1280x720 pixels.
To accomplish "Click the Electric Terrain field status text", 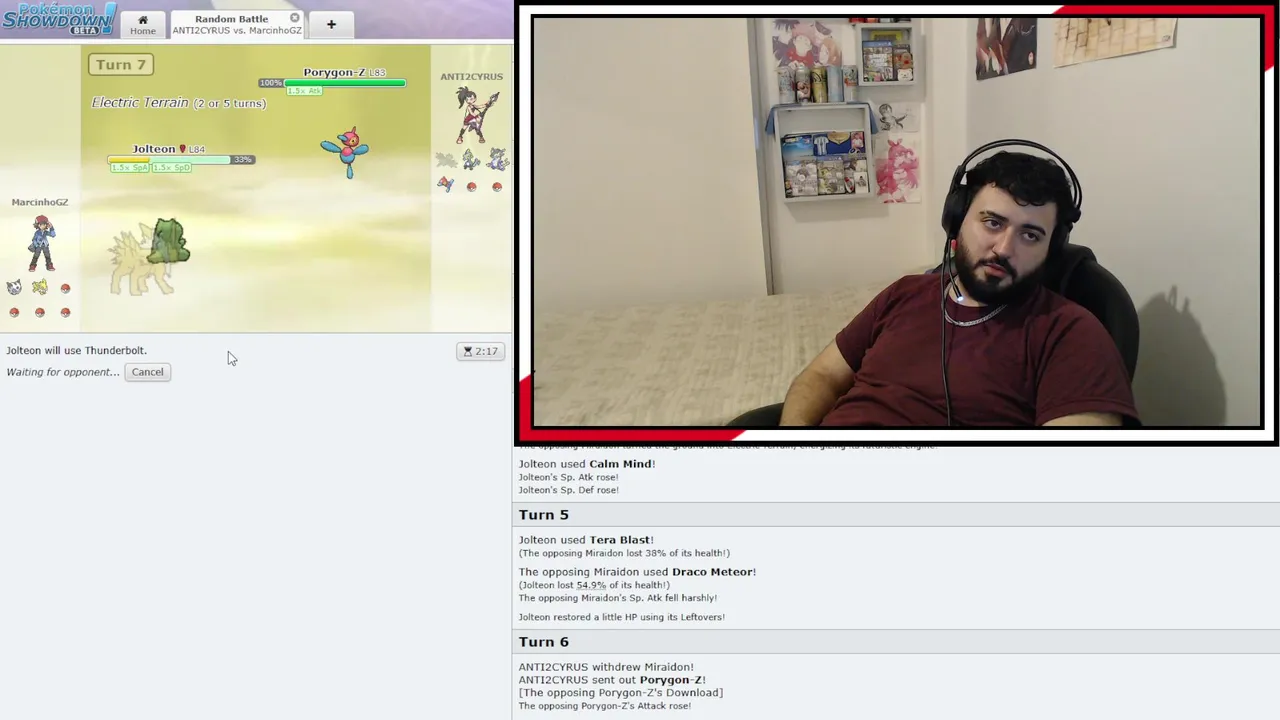I will coord(179,103).
